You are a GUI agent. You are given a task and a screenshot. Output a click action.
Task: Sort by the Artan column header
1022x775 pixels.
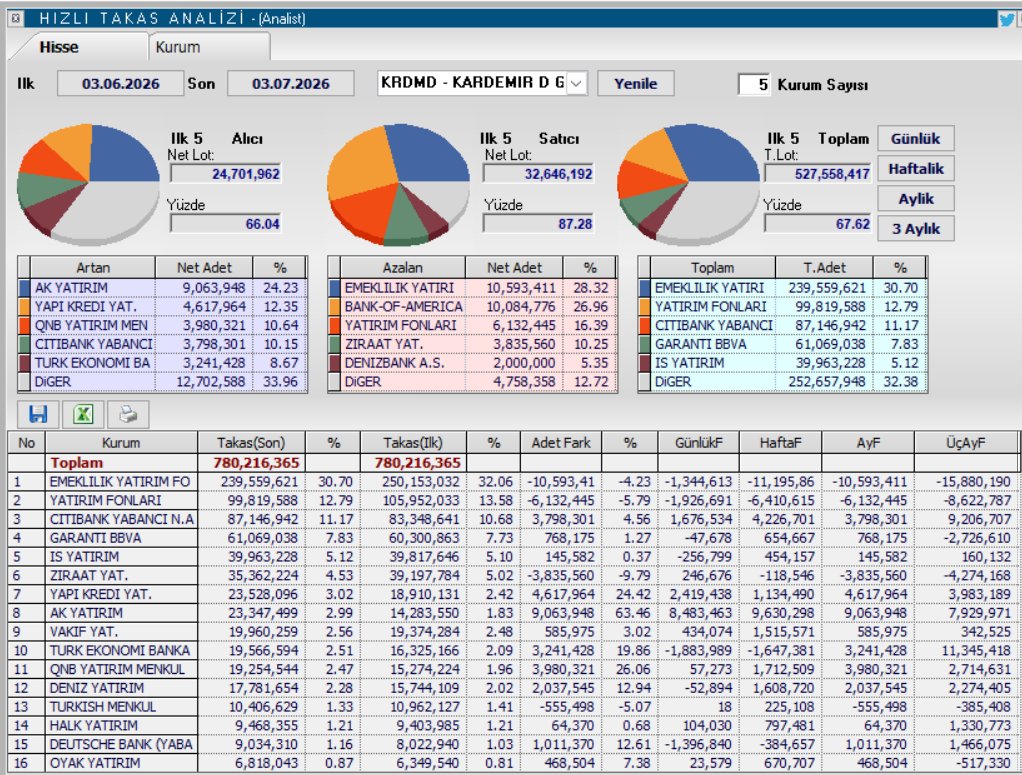[x=93, y=267]
